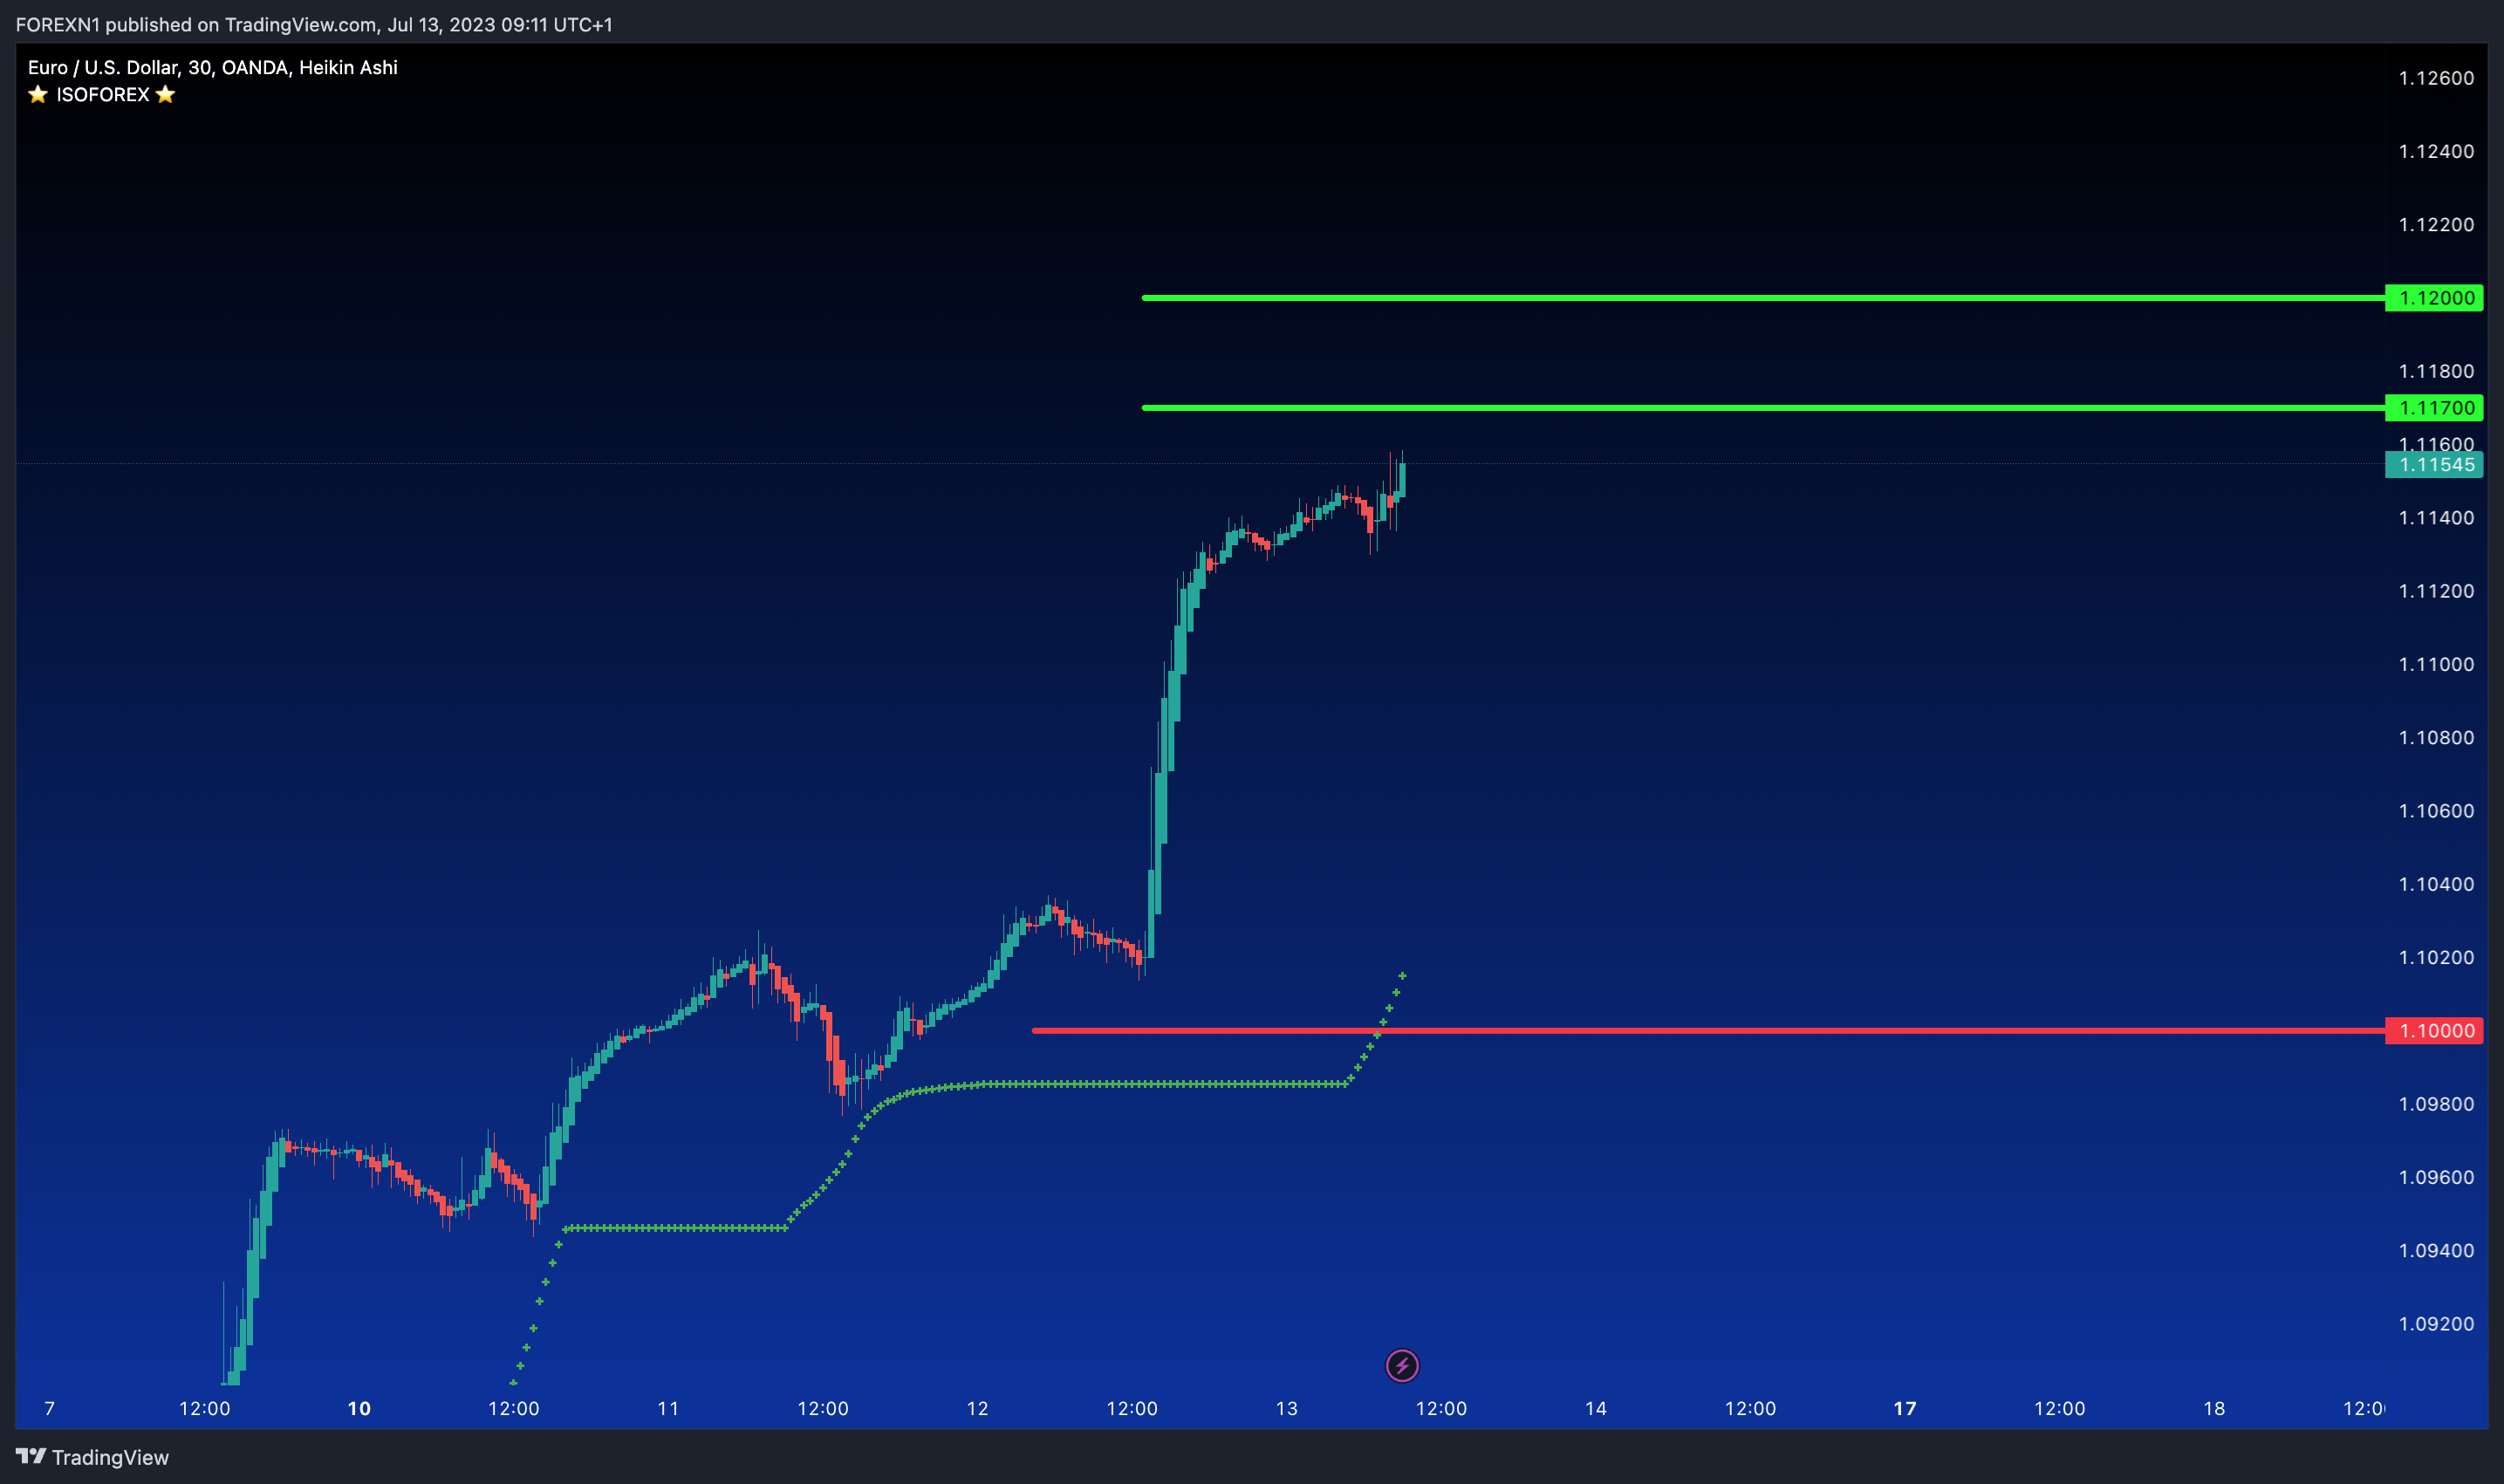The width and height of the screenshot is (2504, 1484).
Task: Click the 1.09400 price axis label
Action: tap(2436, 1250)
